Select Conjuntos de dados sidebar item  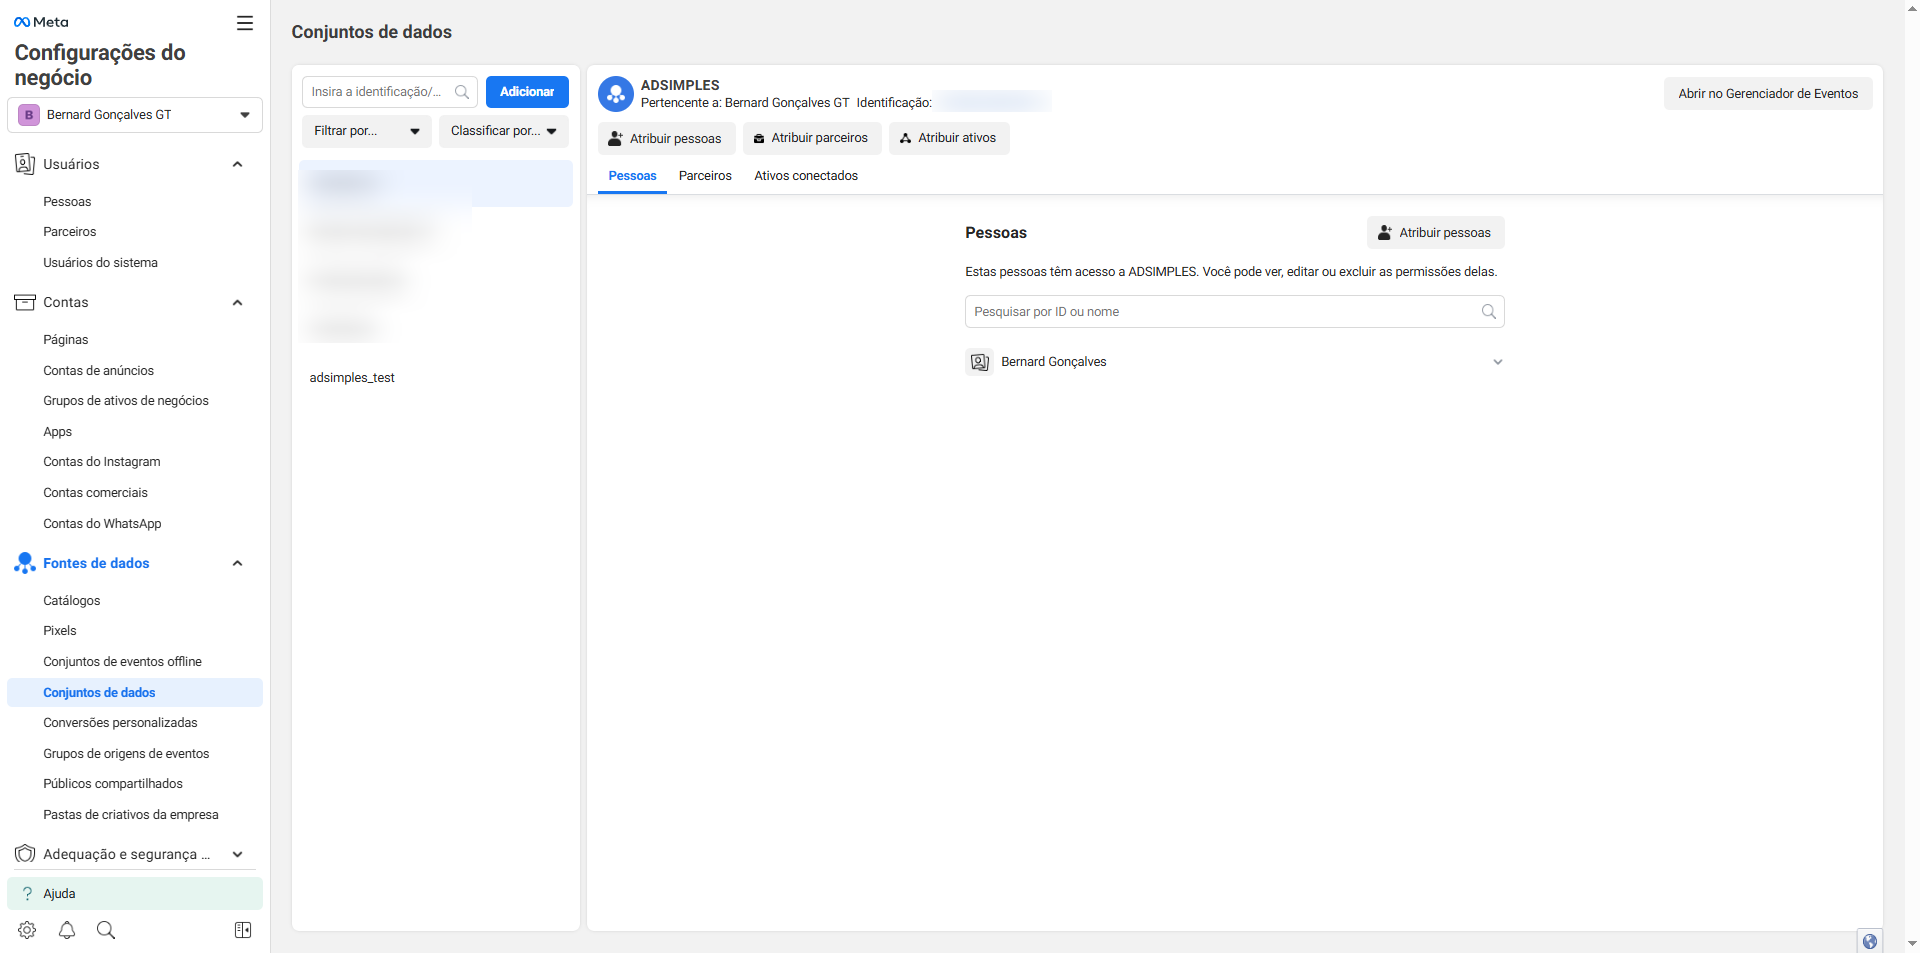[x=135, y=693]
